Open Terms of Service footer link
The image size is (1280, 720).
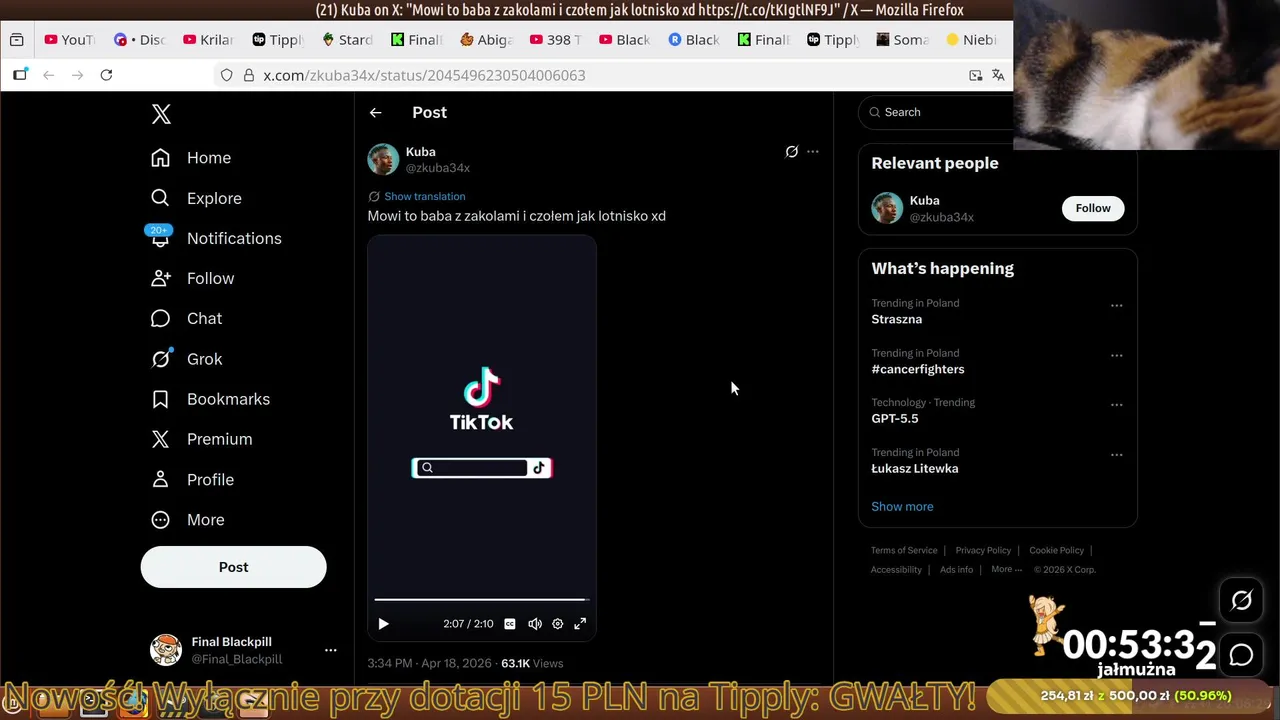pos(904,550)
